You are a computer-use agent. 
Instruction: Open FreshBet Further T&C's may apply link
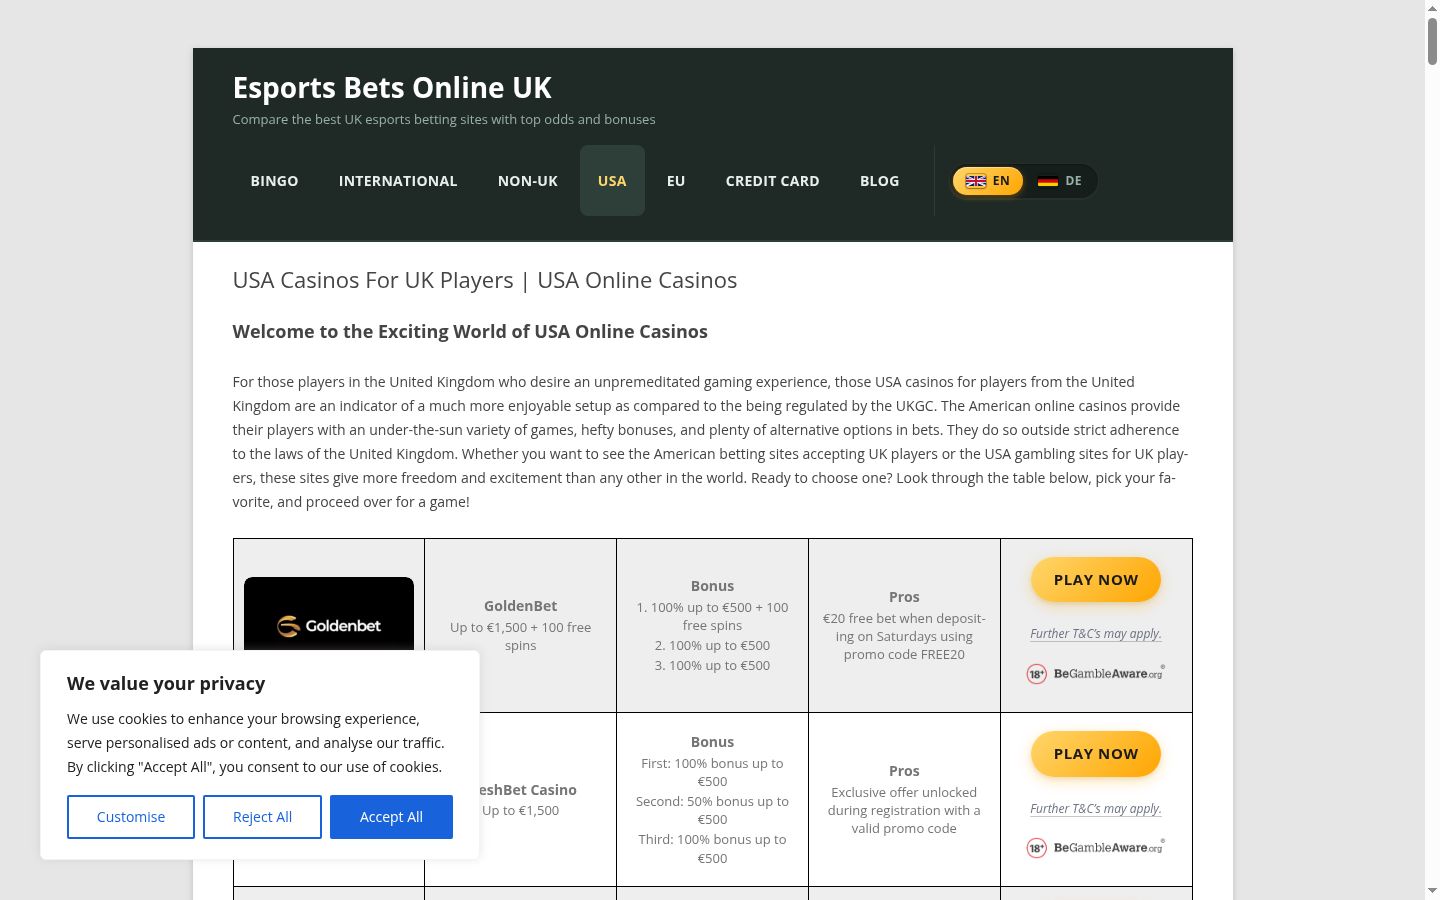(1096, 809)
